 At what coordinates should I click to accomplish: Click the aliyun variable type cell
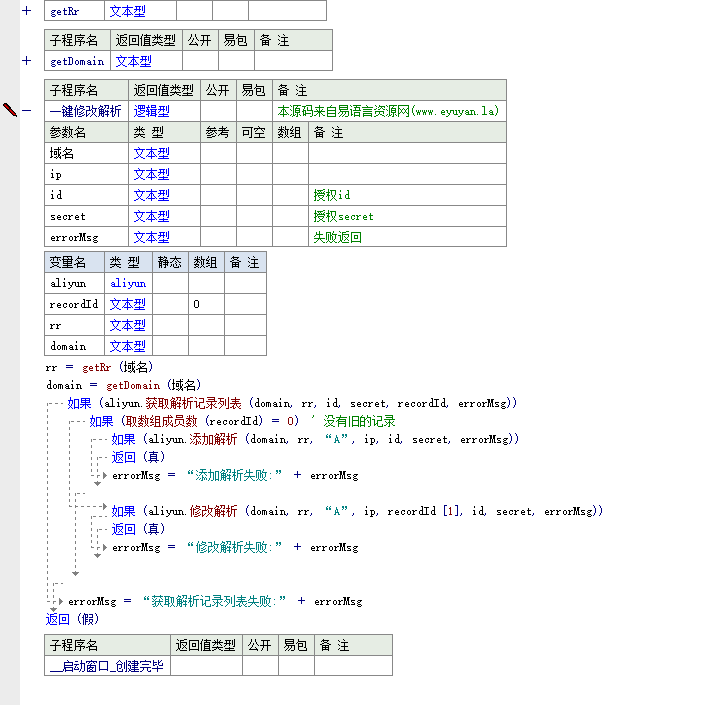pyautogui.click(x=129, y=283)
